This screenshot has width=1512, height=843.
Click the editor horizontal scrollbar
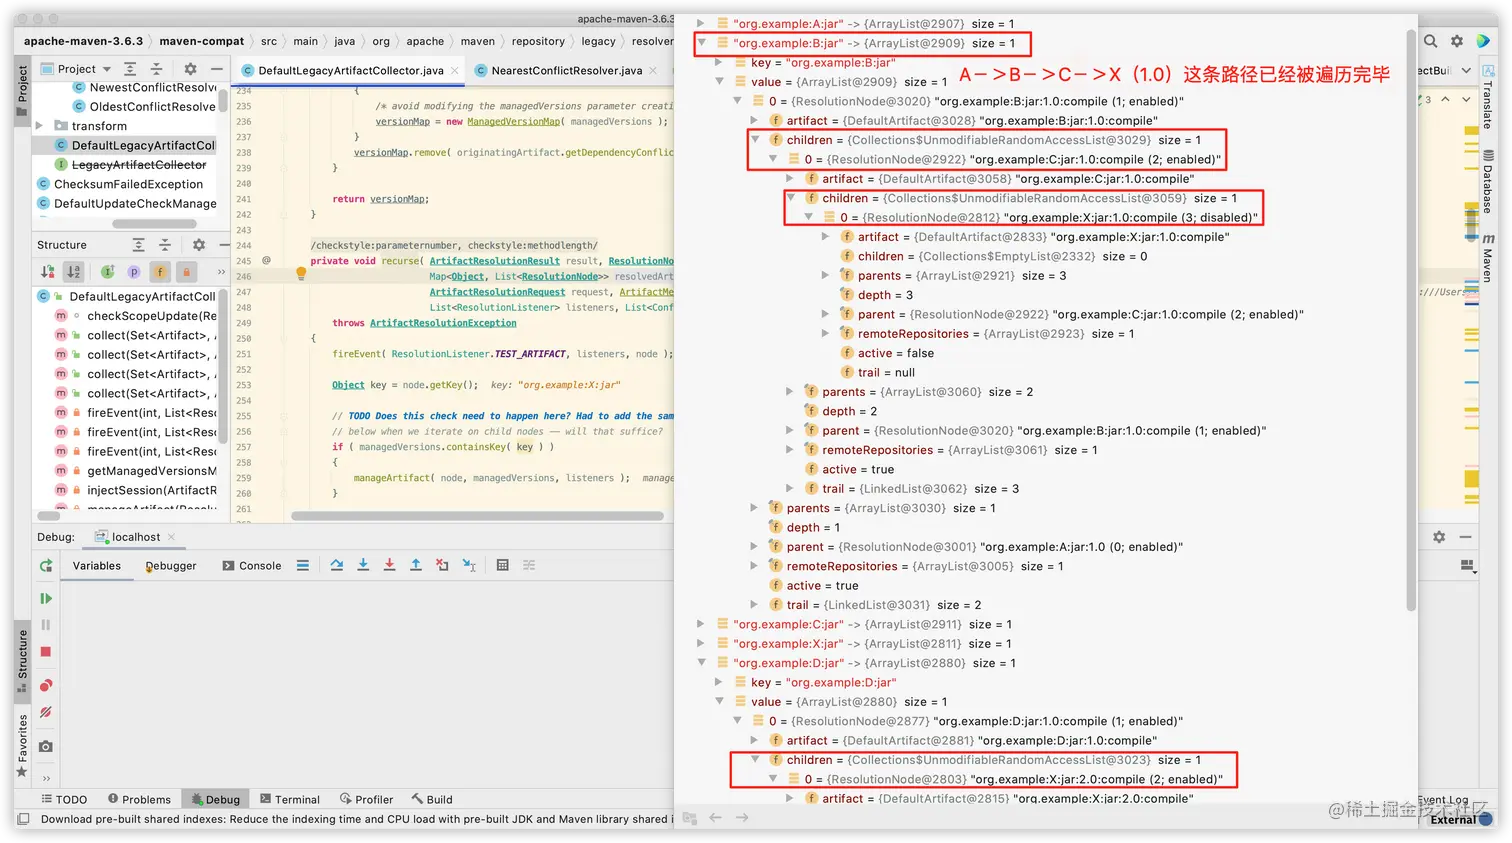tap(477, 516)
